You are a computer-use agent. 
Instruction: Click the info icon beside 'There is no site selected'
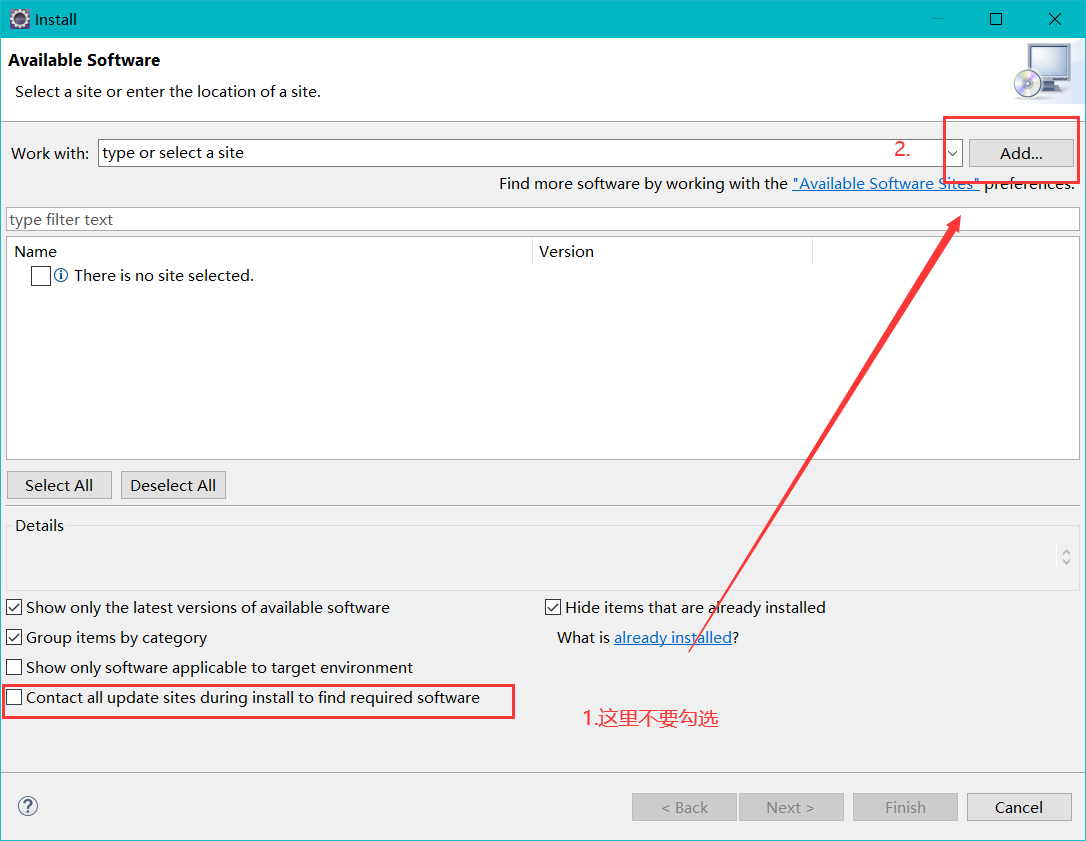pyautogui.click(x=61, y=276)
